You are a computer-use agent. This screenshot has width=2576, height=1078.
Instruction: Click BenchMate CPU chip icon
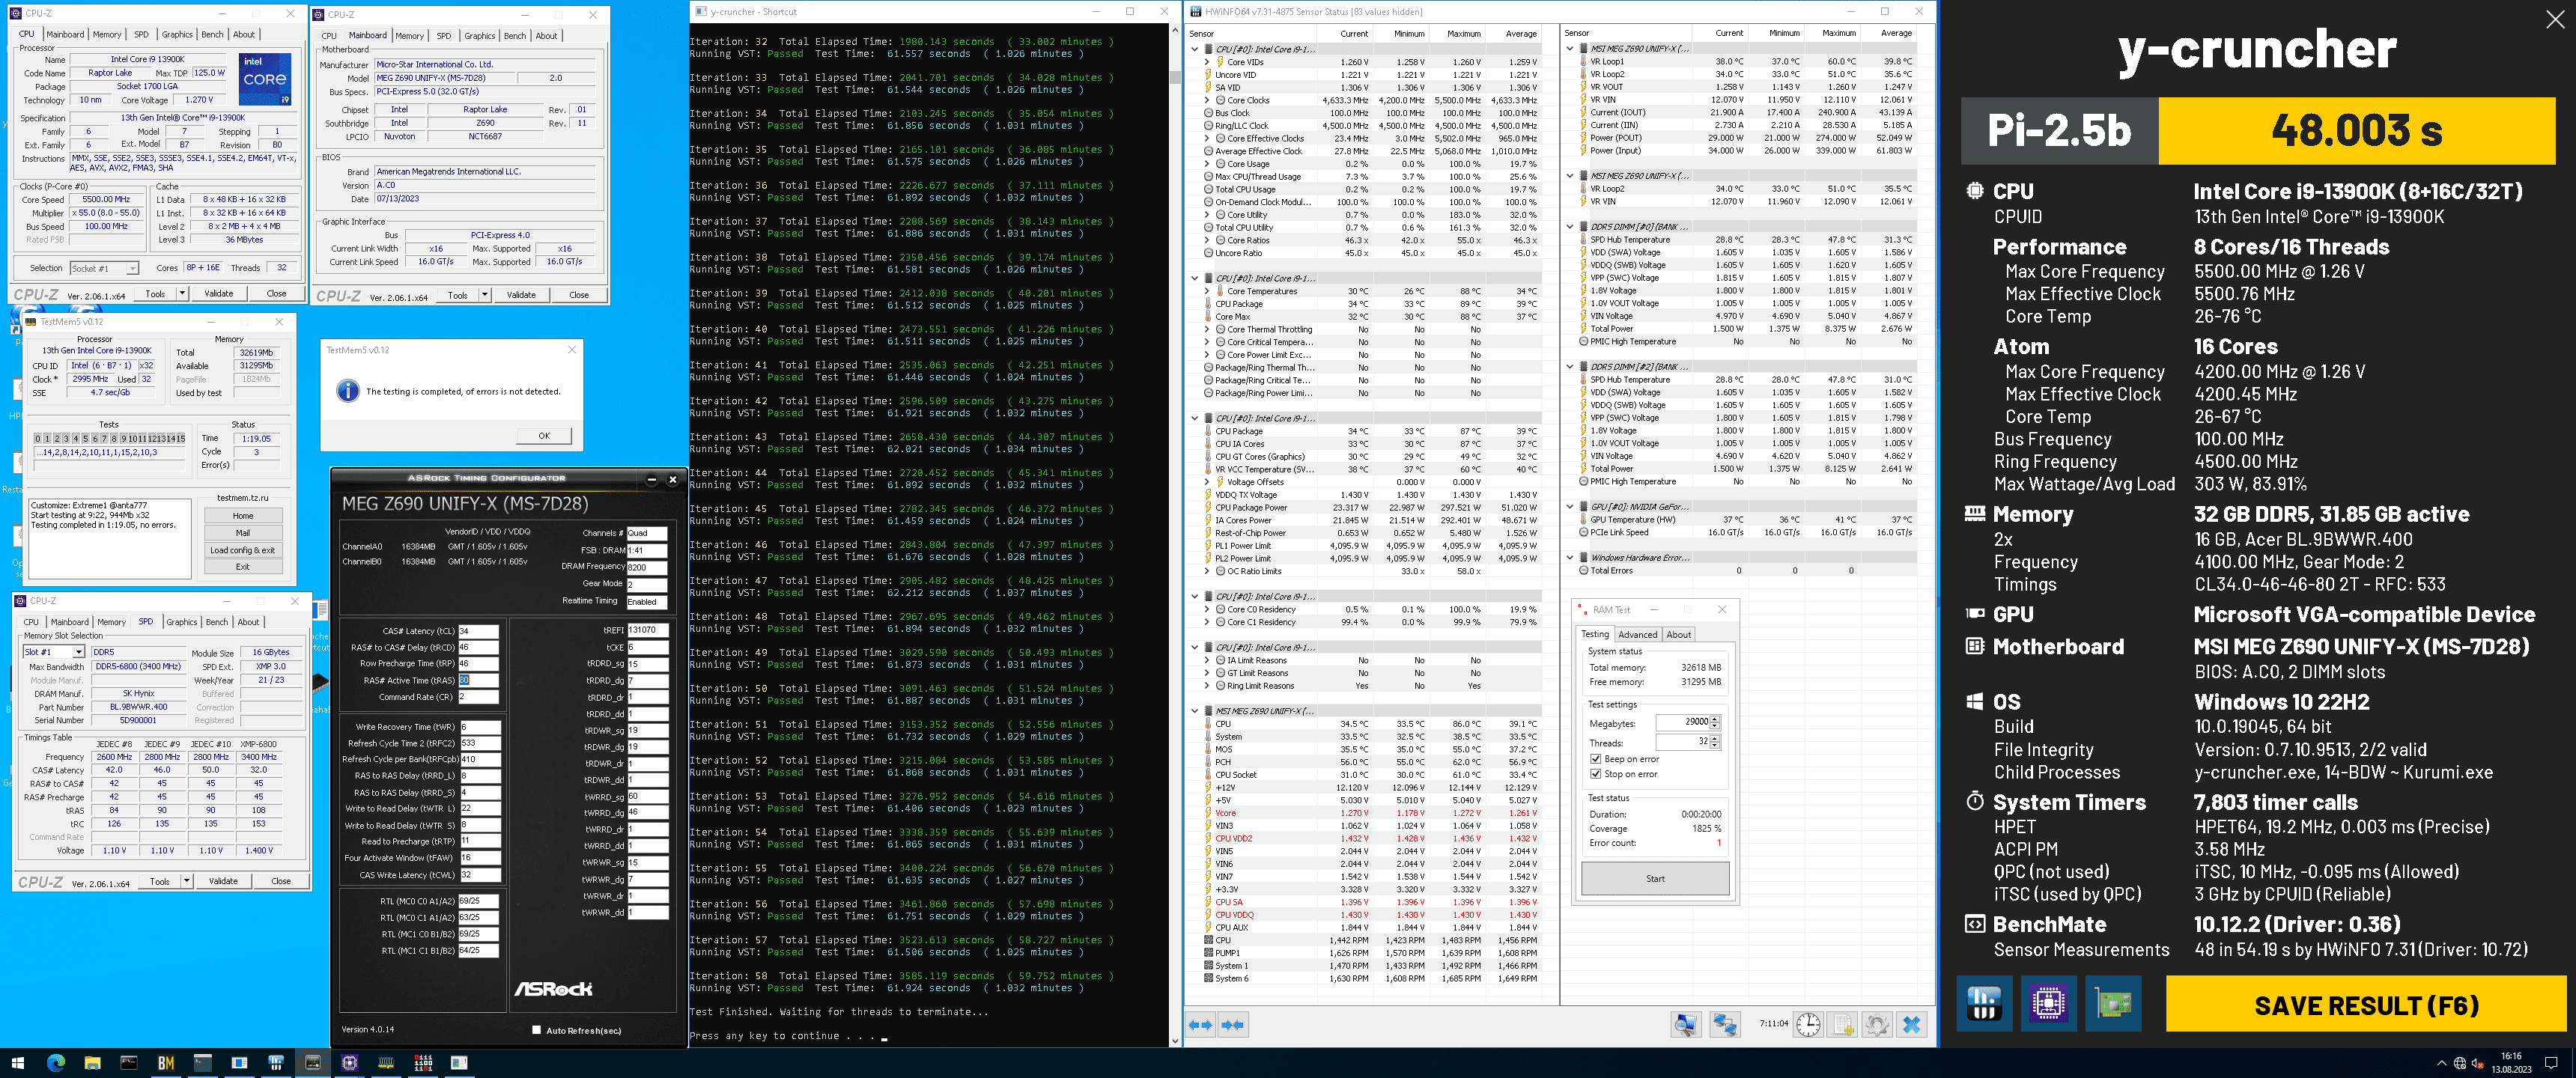2047,1003
